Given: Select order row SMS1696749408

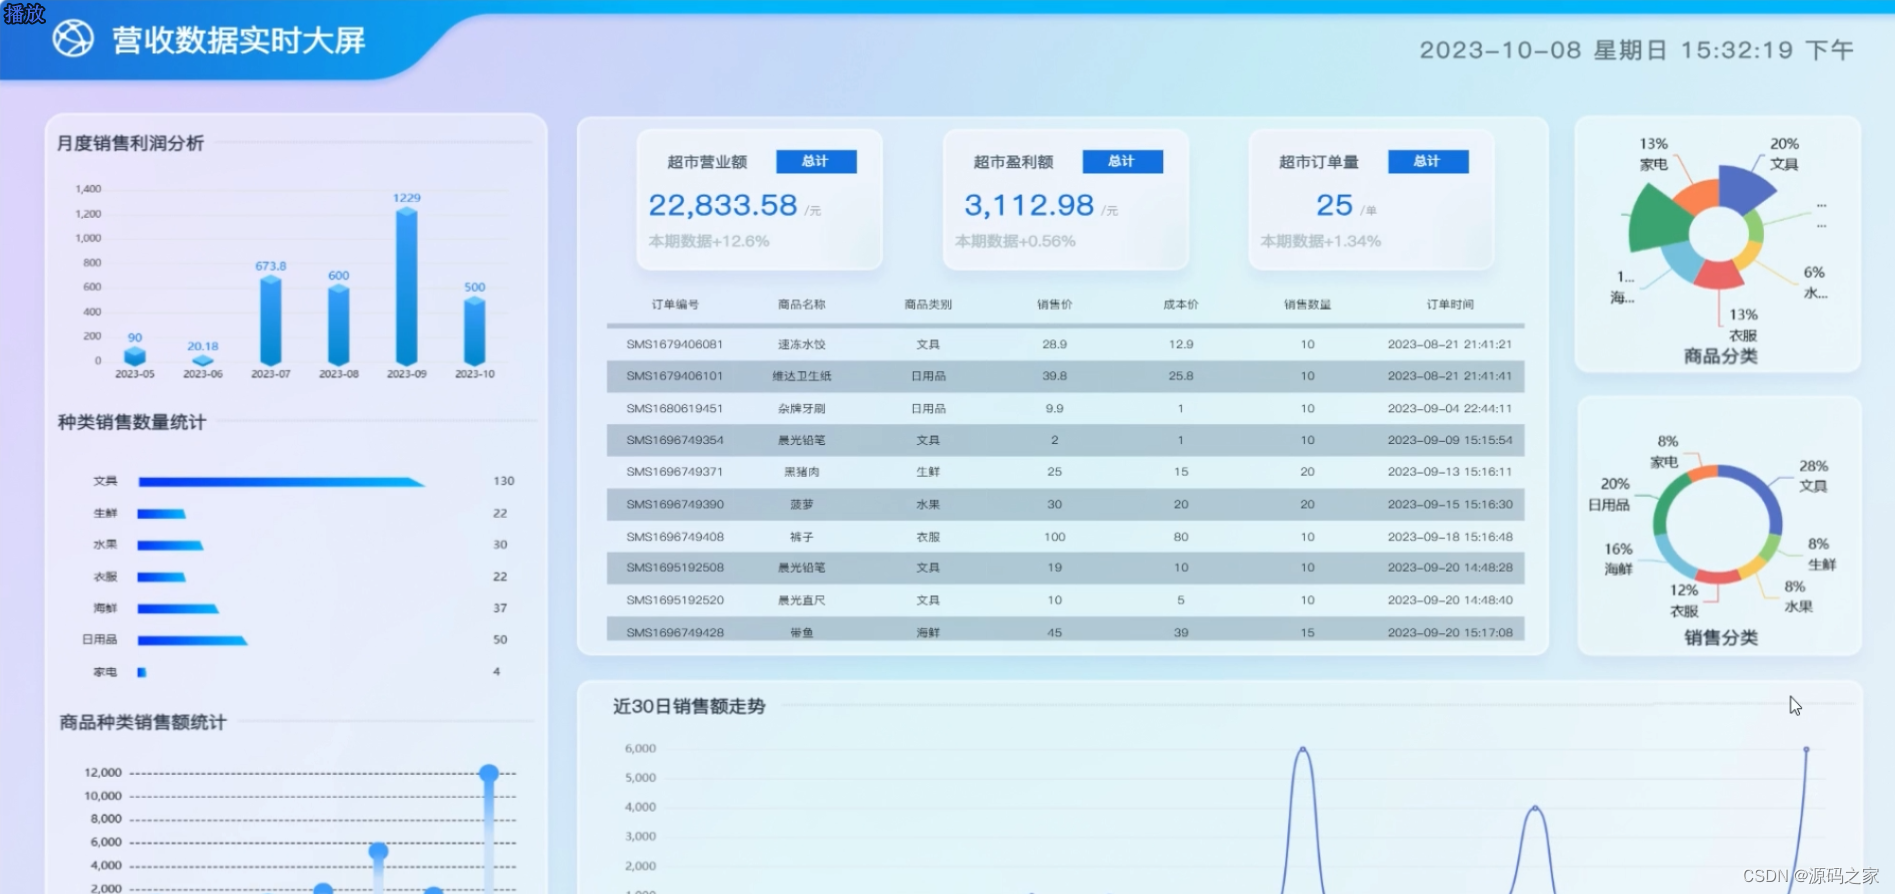Looking at the screenshot, I should click(x=1065, y=536).
